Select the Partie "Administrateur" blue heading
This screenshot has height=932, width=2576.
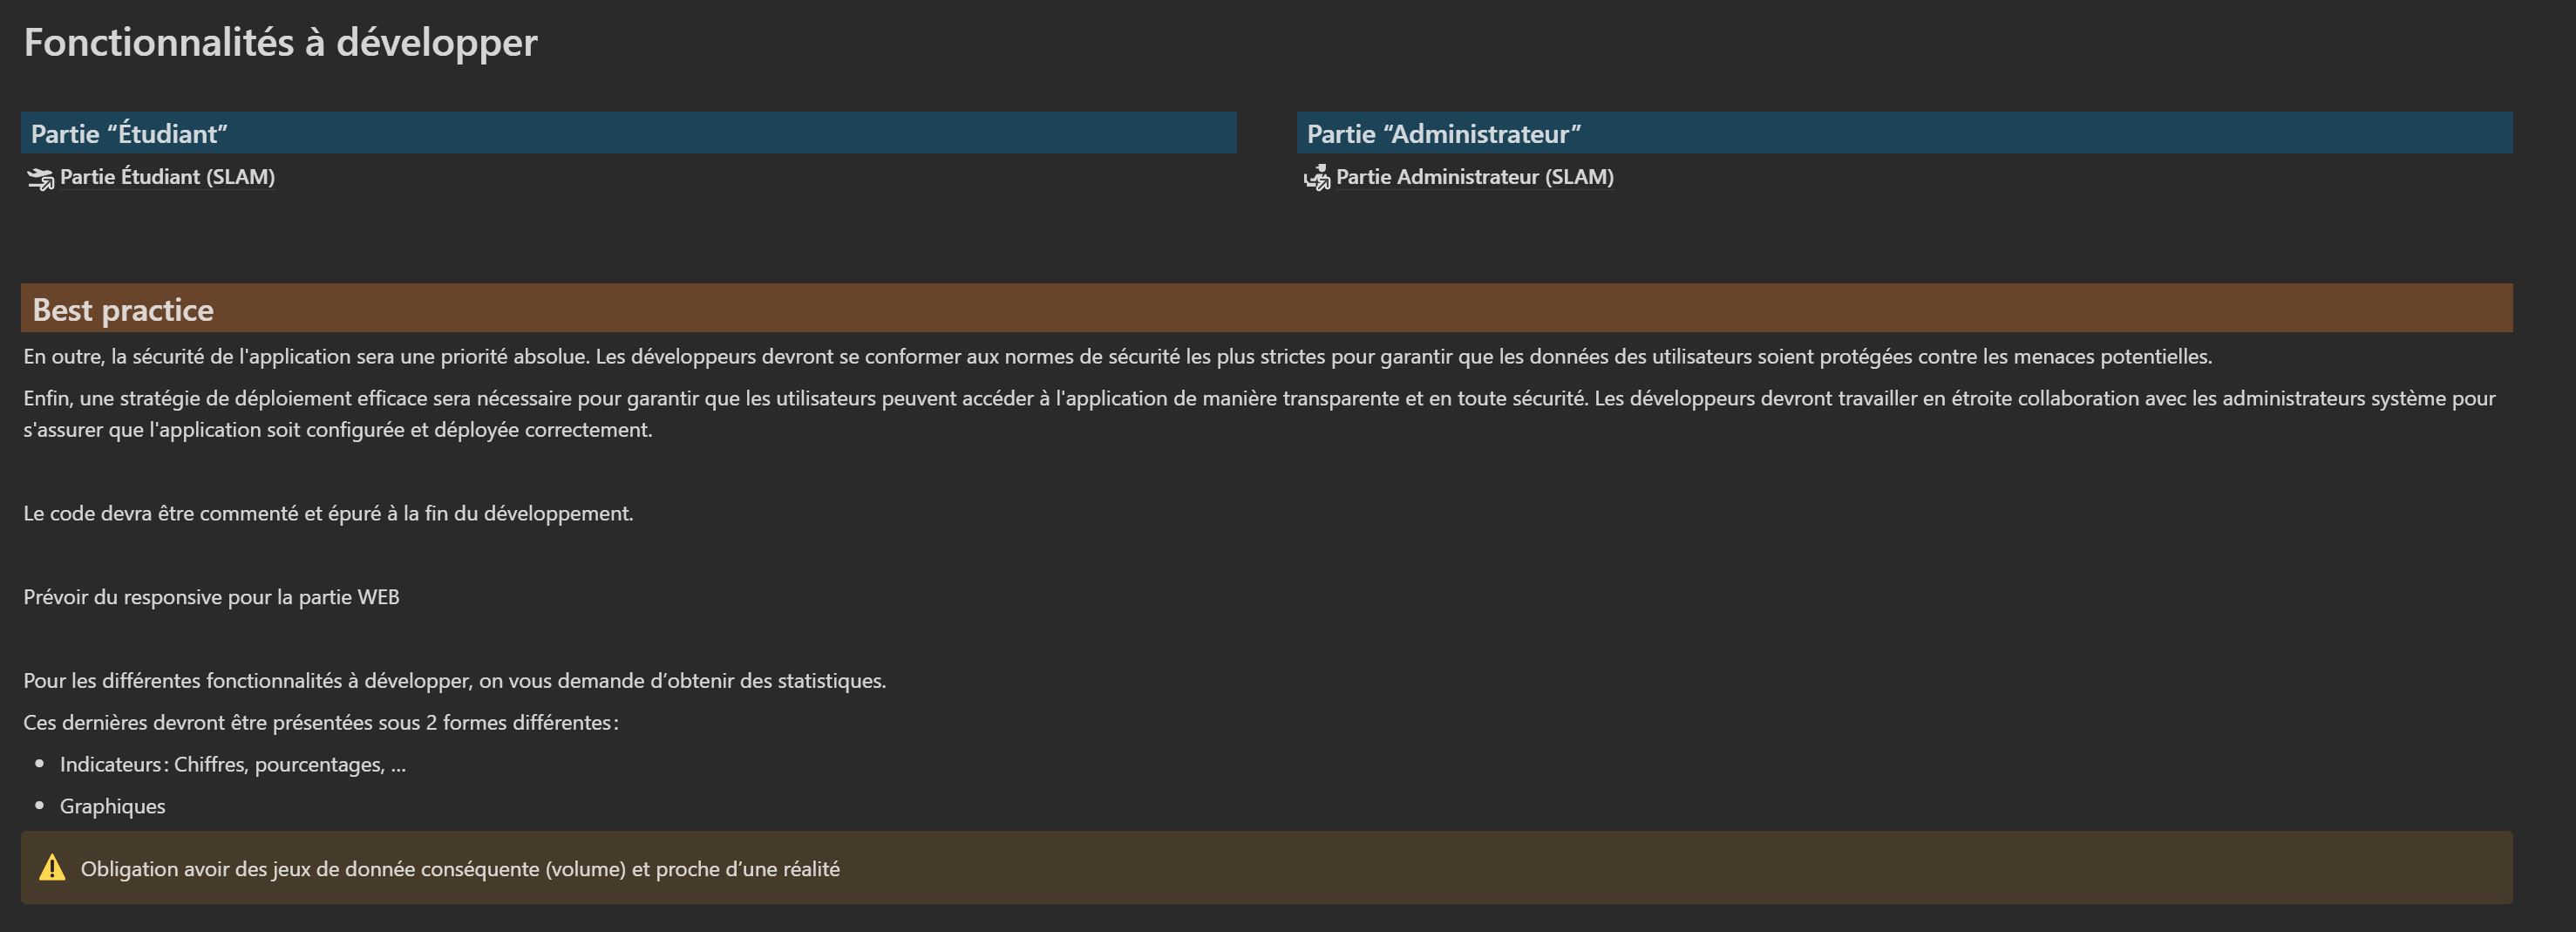(x=1443, y=134)
